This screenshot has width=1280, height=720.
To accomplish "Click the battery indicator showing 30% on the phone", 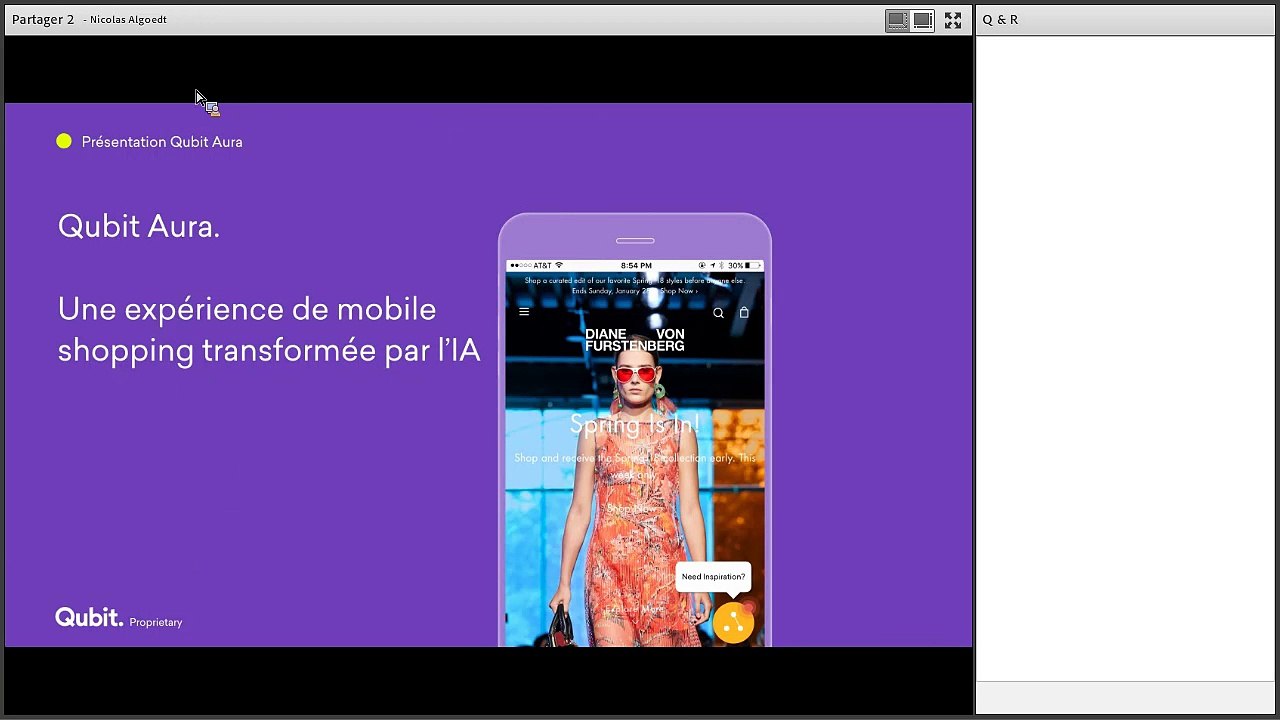I will tap(744, 266).
